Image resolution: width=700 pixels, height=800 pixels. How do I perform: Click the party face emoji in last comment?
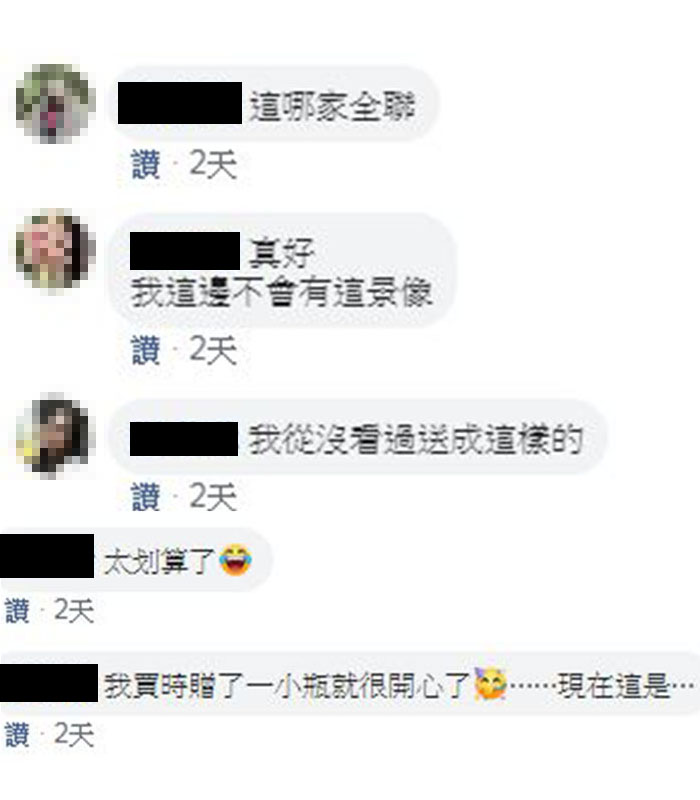490,683
